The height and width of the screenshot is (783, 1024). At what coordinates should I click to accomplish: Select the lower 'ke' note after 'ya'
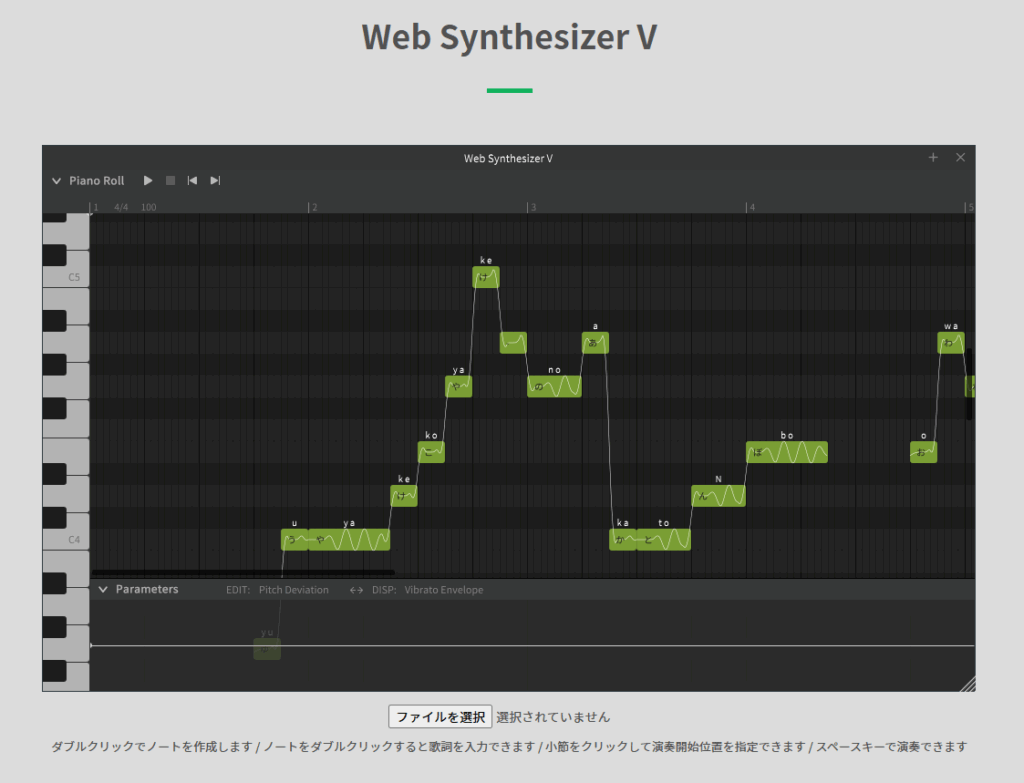click(404, 496)
